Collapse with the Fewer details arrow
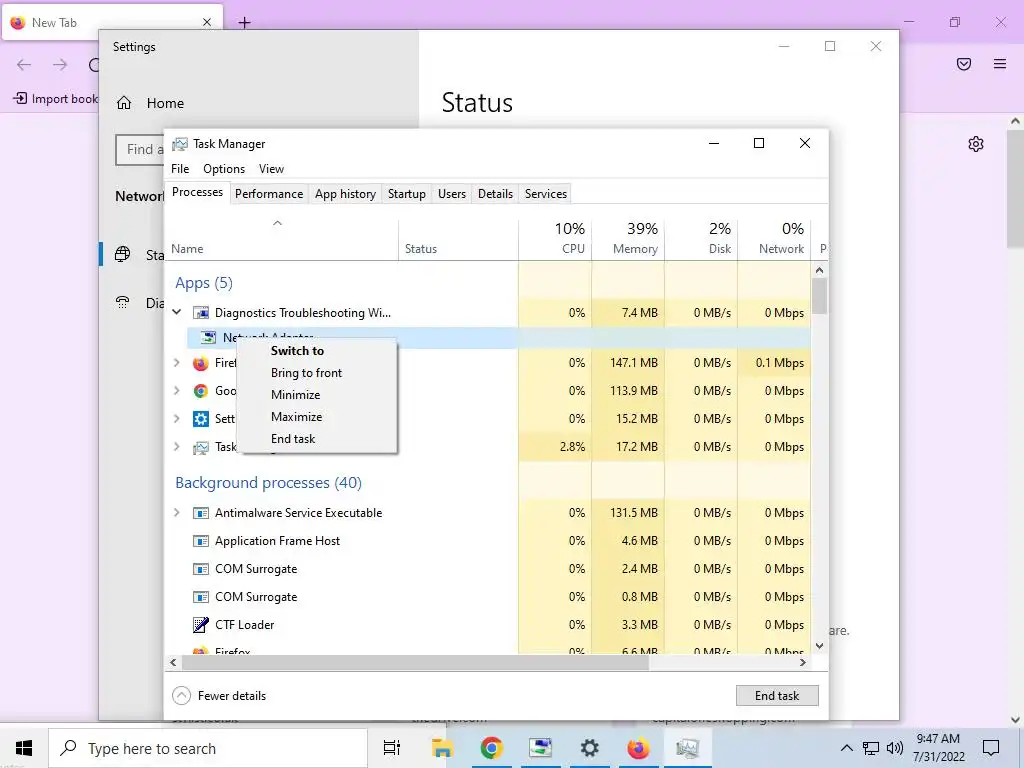The height and width of the screenshot is (768, 1024). pyautogui.click(x=181, y=696)
